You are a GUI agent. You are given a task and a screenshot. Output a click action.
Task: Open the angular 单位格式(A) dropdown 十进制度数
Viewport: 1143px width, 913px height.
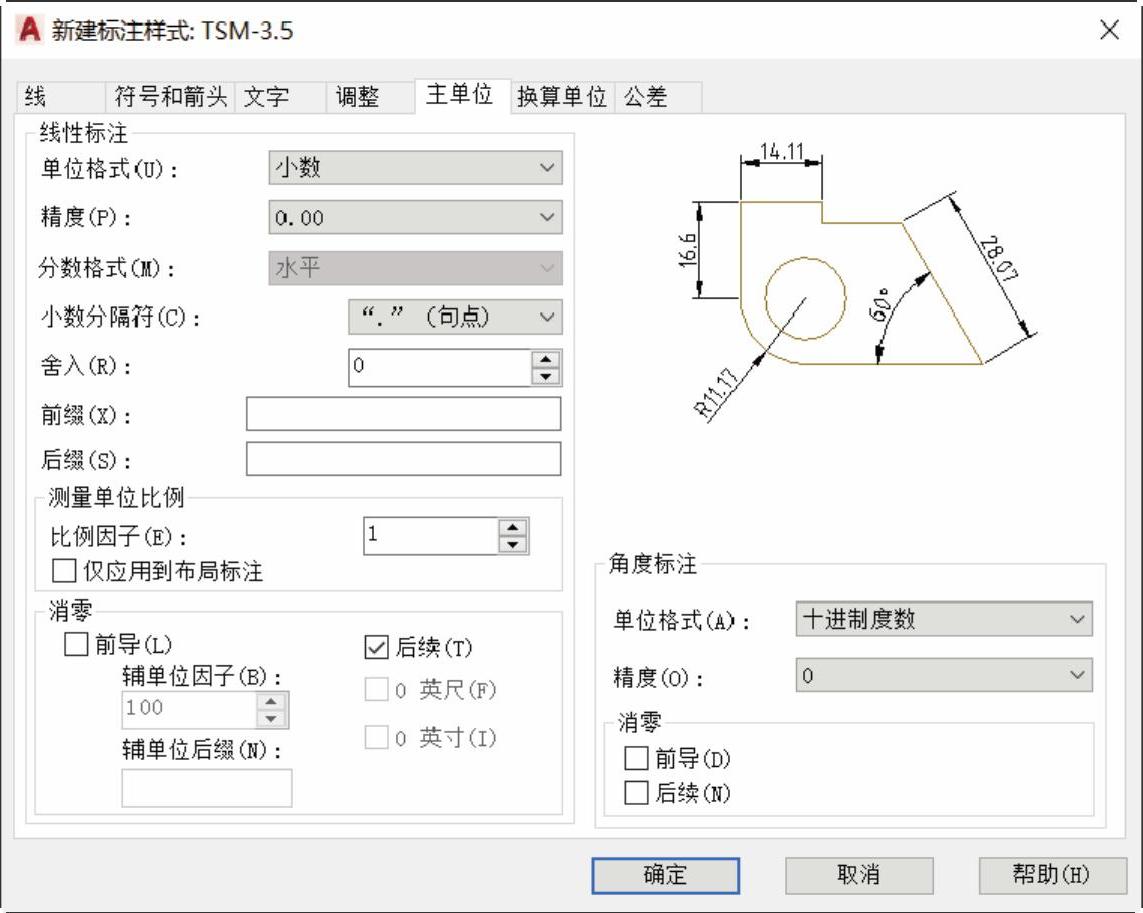pyautogui.click(x=944, y=619)
